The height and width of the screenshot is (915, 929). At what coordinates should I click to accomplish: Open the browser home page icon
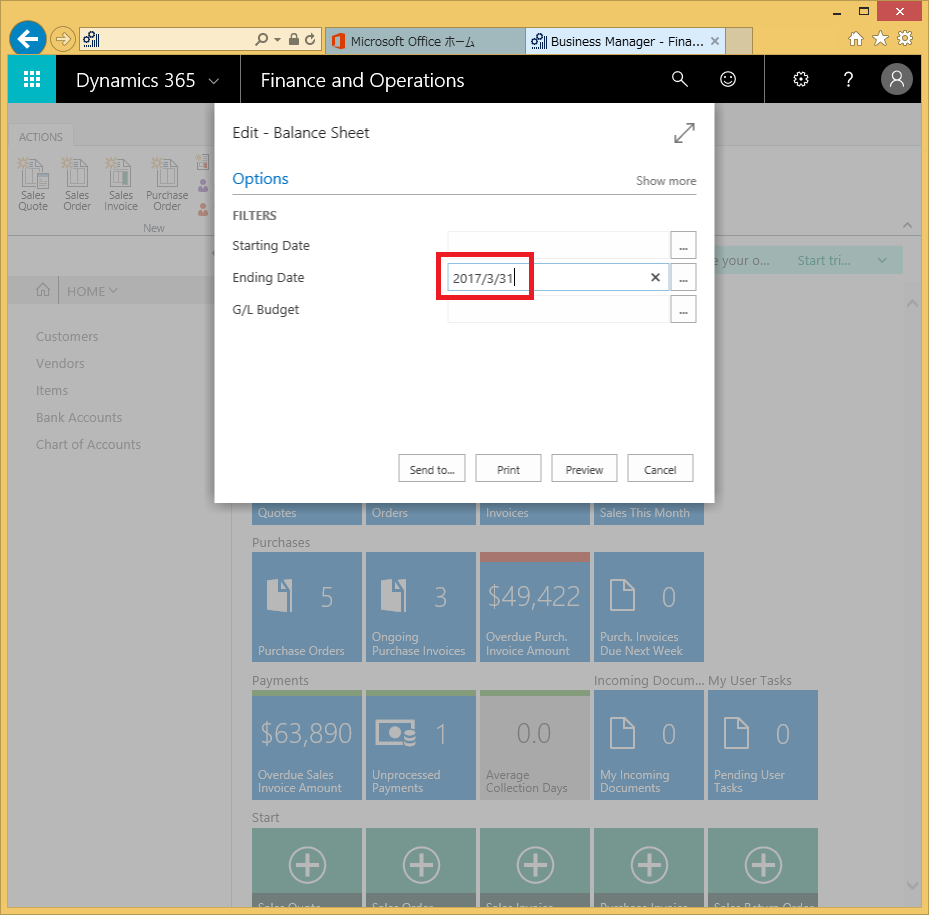point(856,39)
